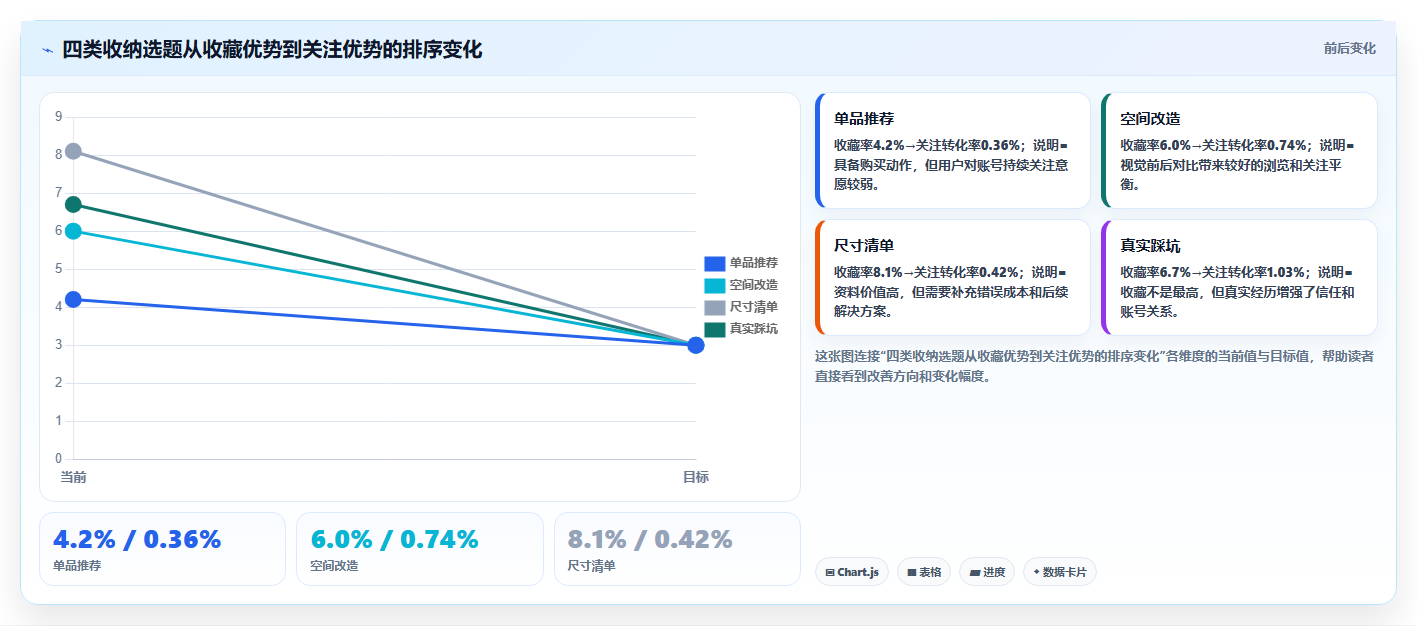The height and width of the screenshot is (626, 1417).
Task: Click the merged data point at 目标
Action: coord(696,345)
